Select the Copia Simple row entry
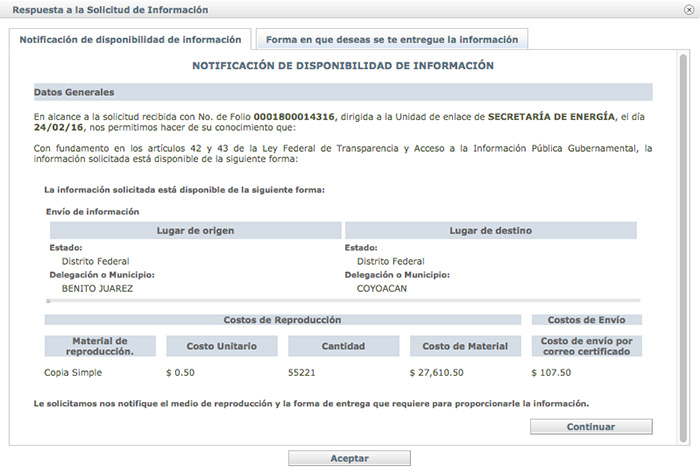This screenshot has height=473, width=700. pos(73,373)
